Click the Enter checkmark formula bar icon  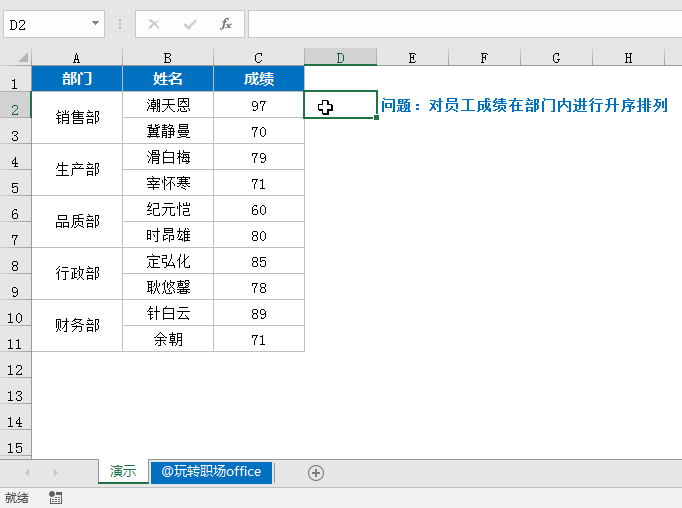click(190, 24)
